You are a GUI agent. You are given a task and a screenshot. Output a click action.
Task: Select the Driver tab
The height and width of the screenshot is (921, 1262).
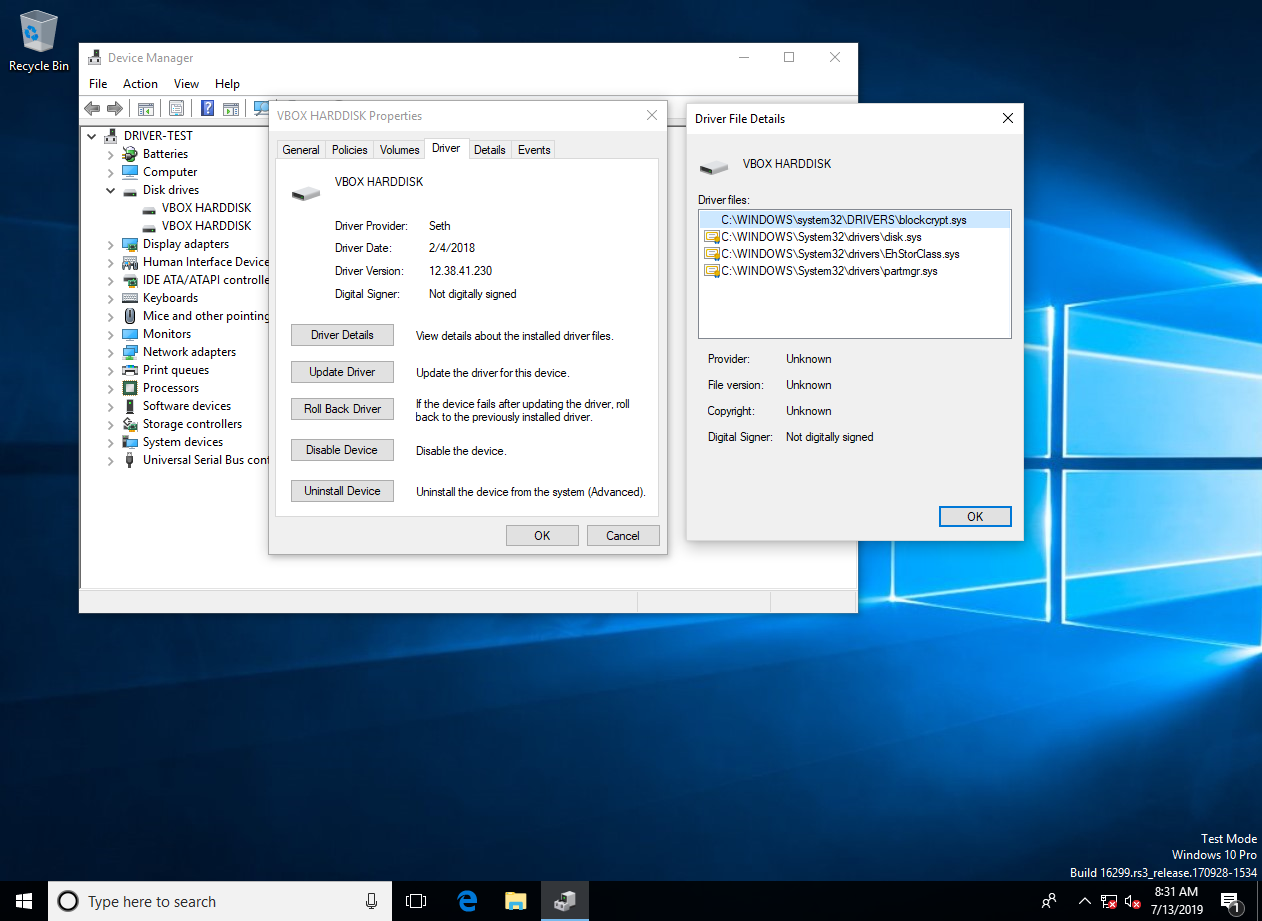click(x=446, y=148)
